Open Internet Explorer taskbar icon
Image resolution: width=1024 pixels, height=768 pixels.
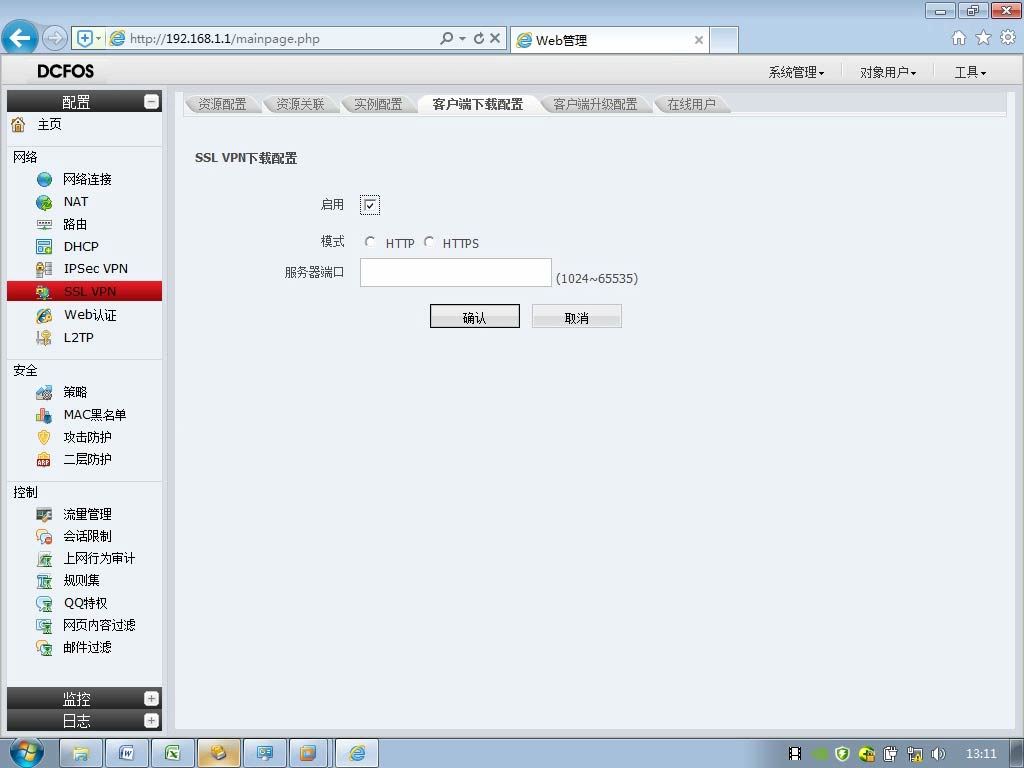pyautogui.click(x=357, y=753)
